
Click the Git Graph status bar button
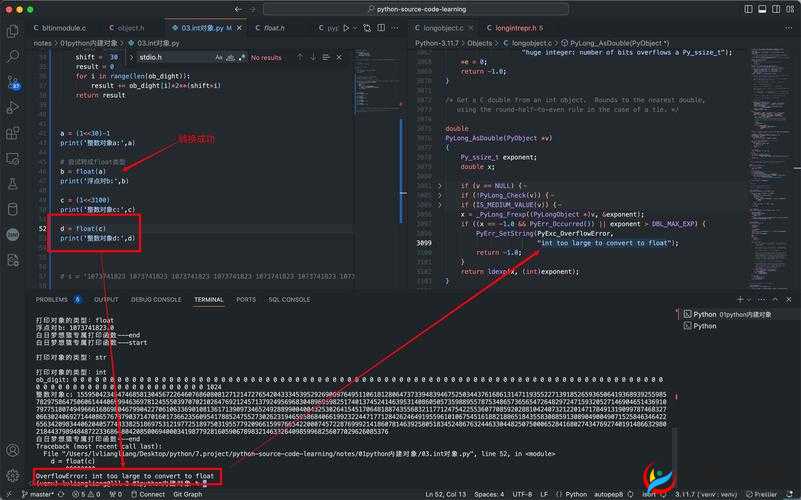(187, 494)
